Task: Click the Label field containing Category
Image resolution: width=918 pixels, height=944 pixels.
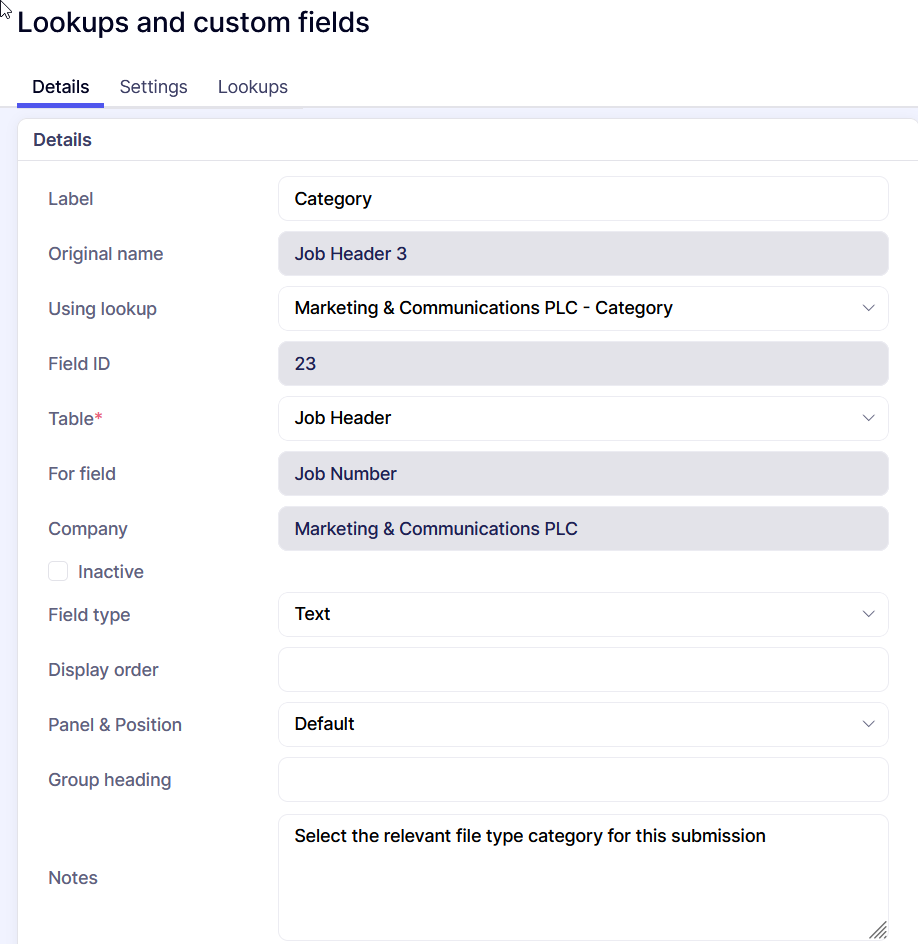Action: [x=583, y=198]
